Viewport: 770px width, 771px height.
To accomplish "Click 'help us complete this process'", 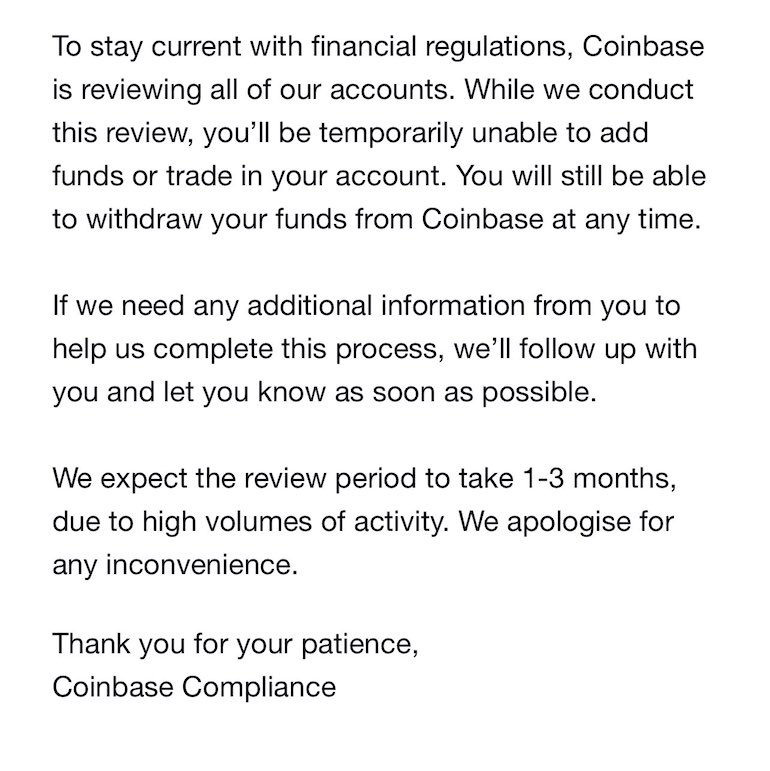I will coord(244,351).
